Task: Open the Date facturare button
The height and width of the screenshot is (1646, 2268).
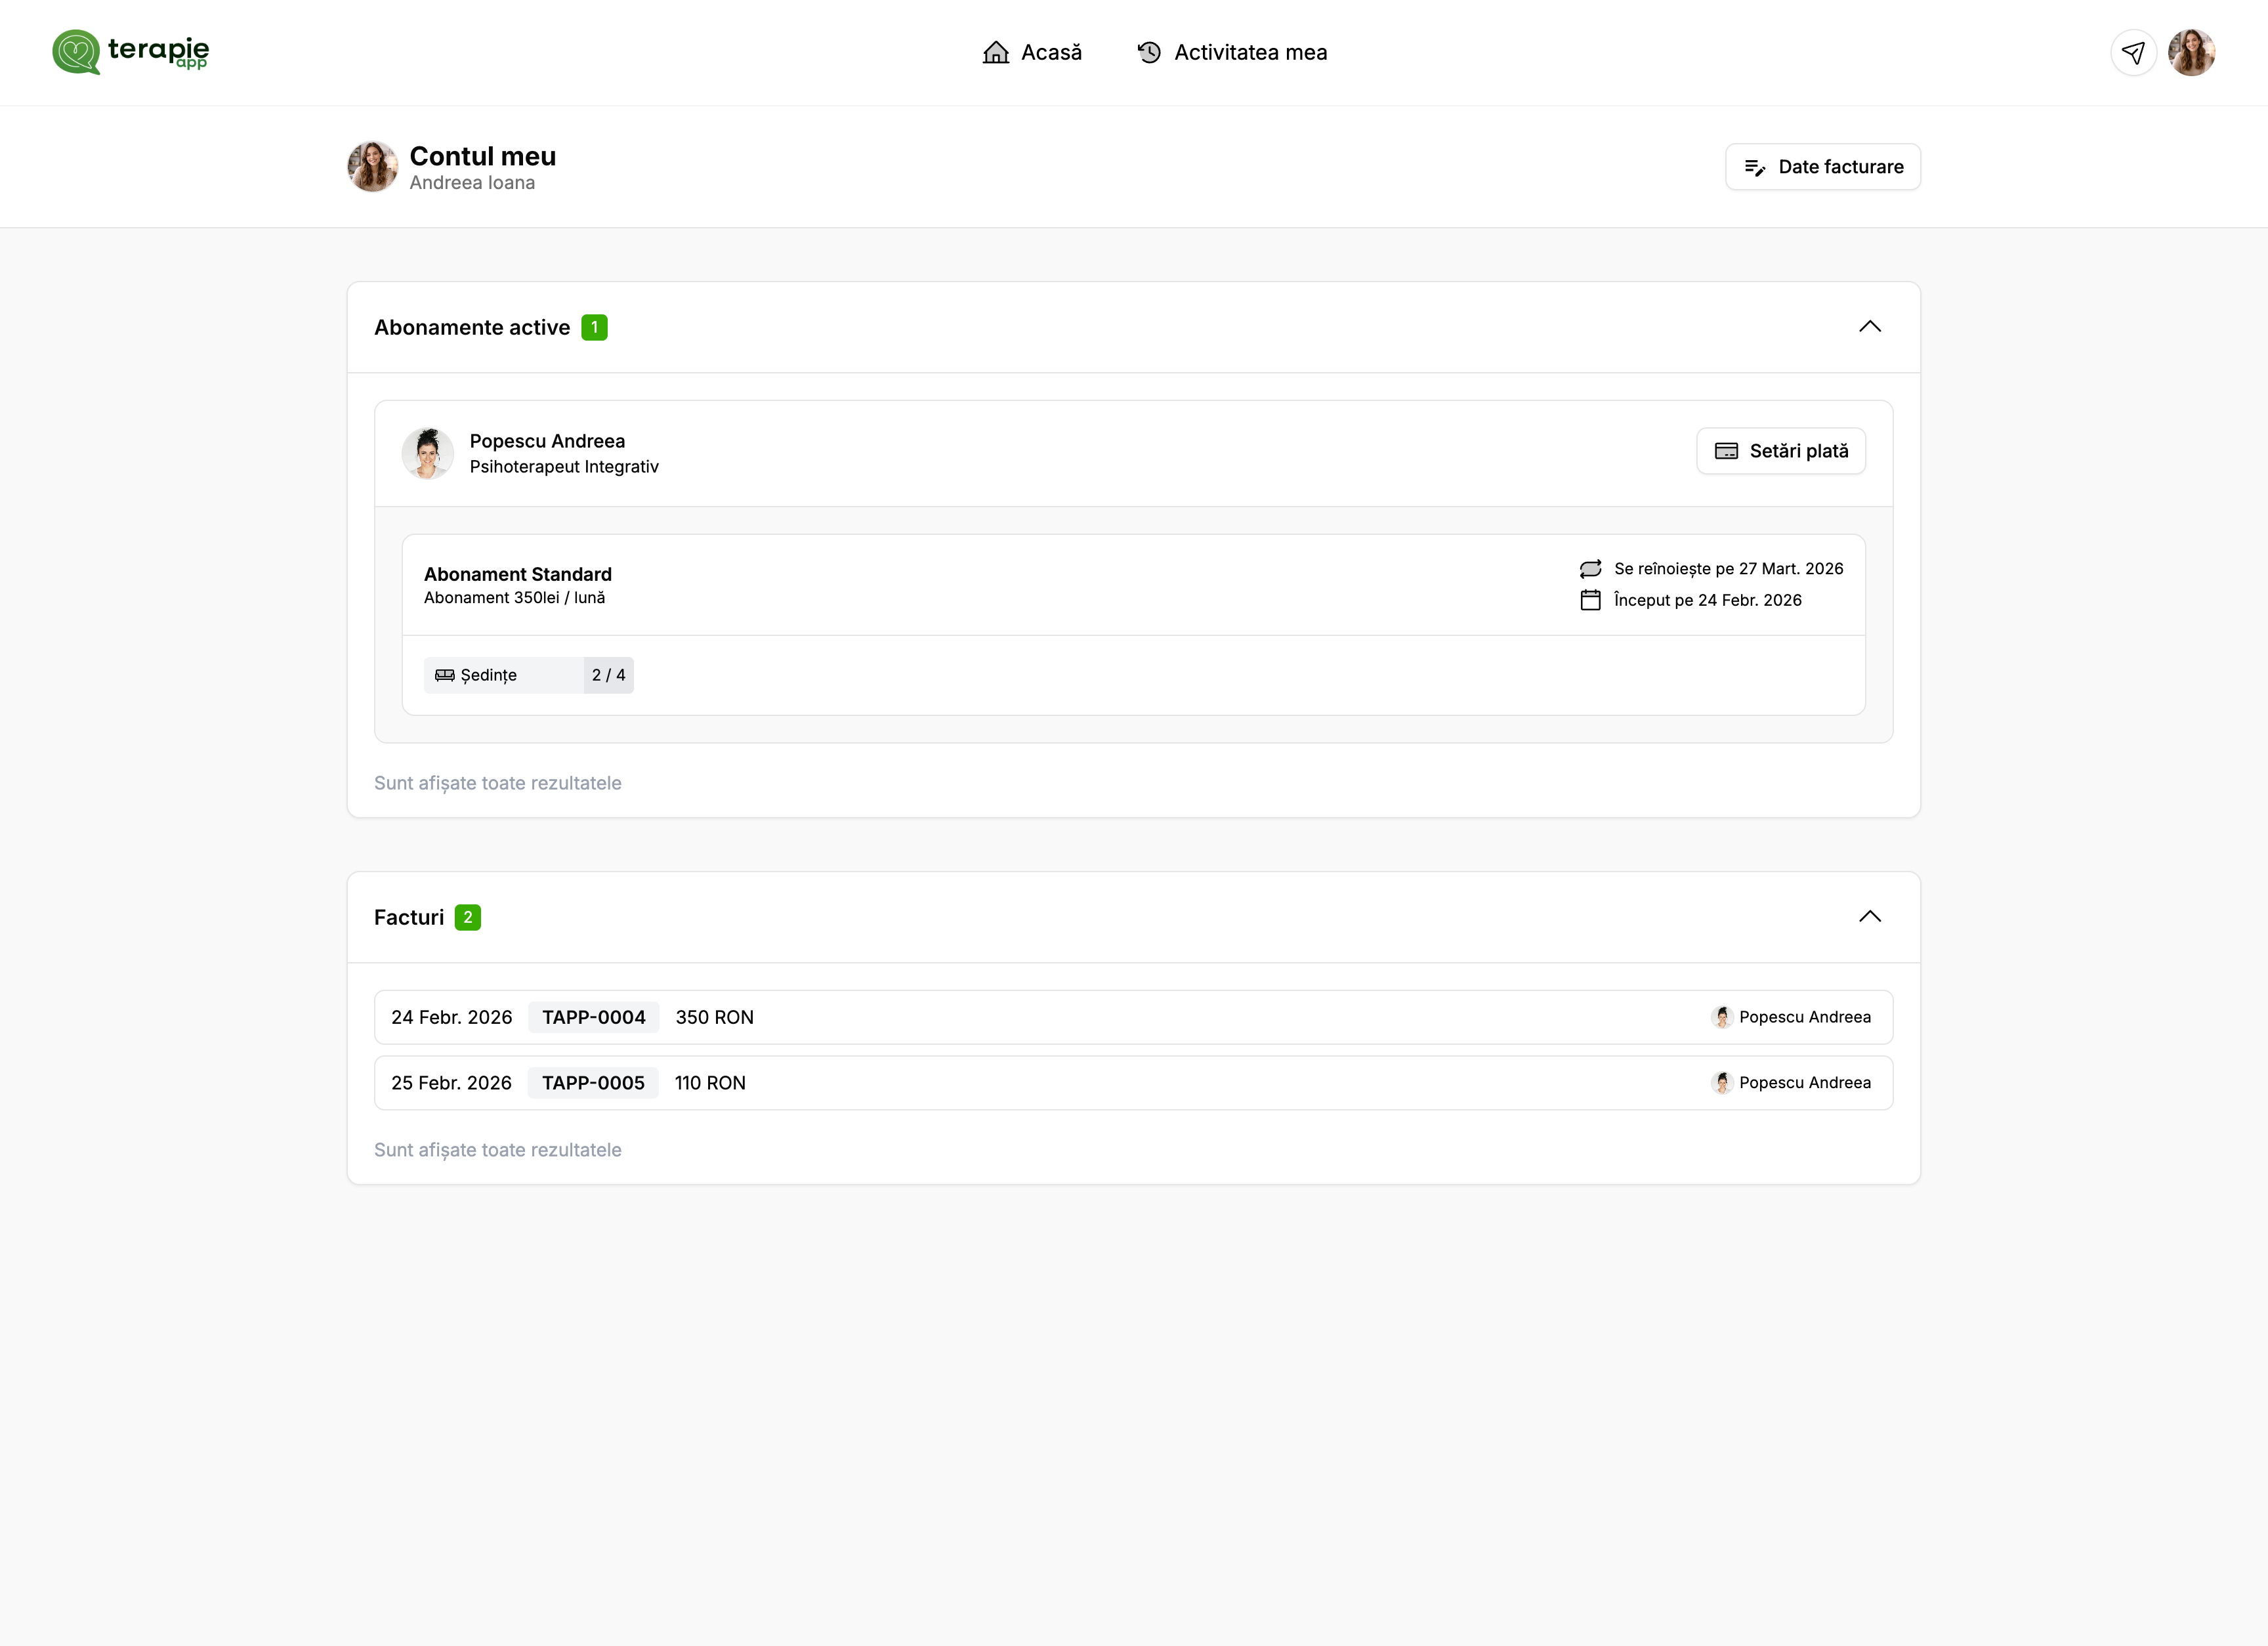Action: 1822,167
